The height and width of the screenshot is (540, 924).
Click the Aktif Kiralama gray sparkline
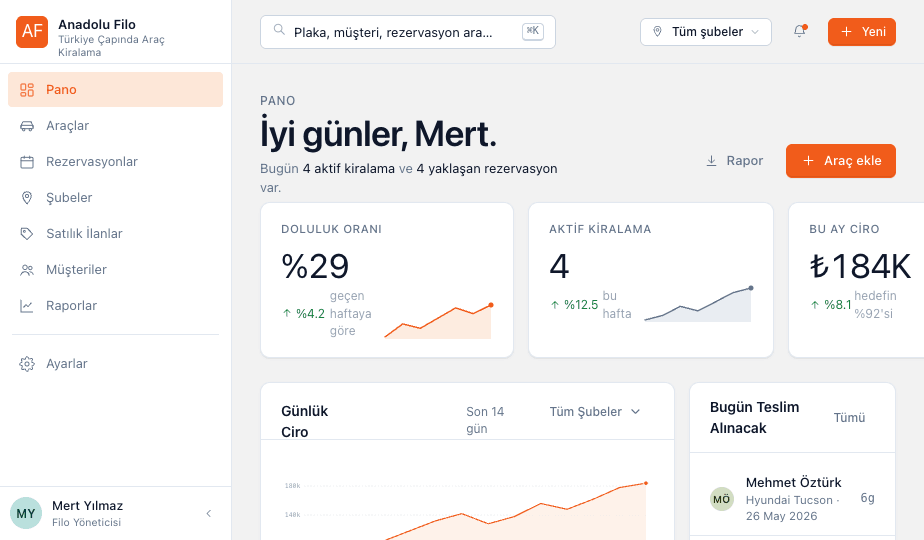coord(699,304)
